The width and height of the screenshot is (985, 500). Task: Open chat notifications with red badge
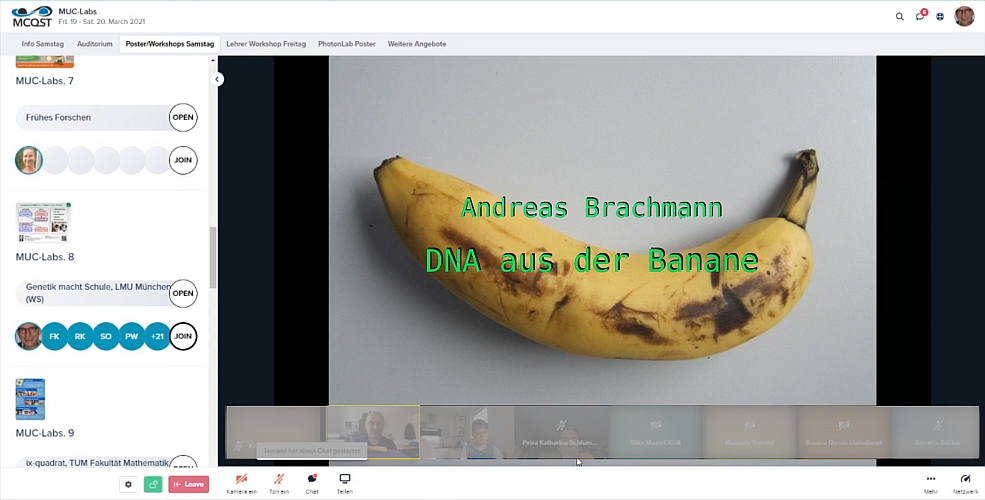[921, 16]
